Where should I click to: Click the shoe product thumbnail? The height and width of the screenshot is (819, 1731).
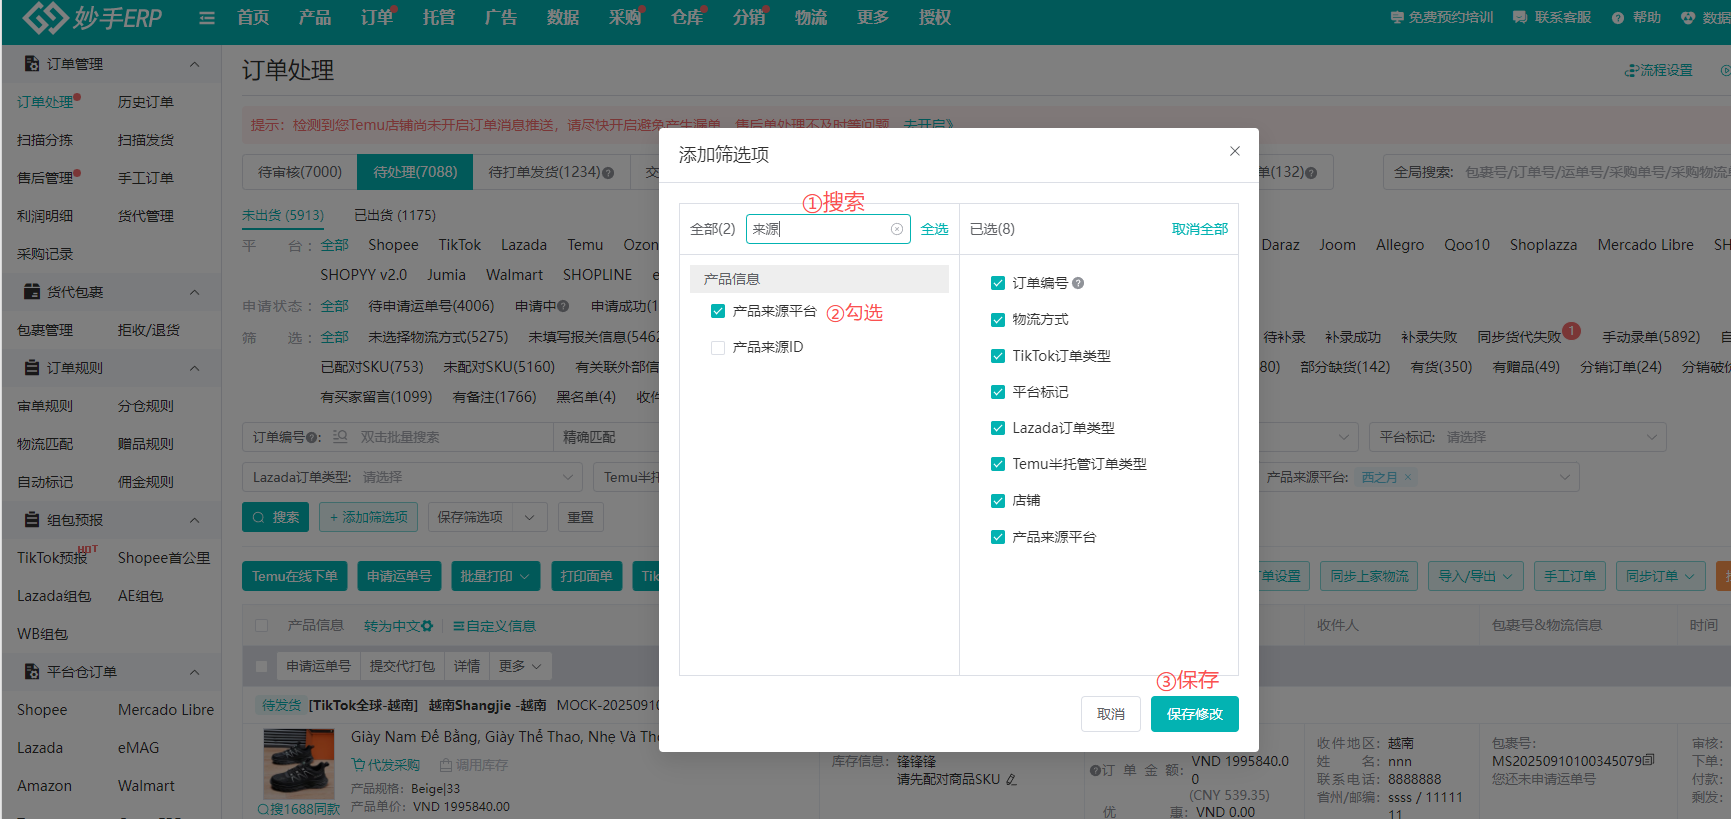point(299,762)
